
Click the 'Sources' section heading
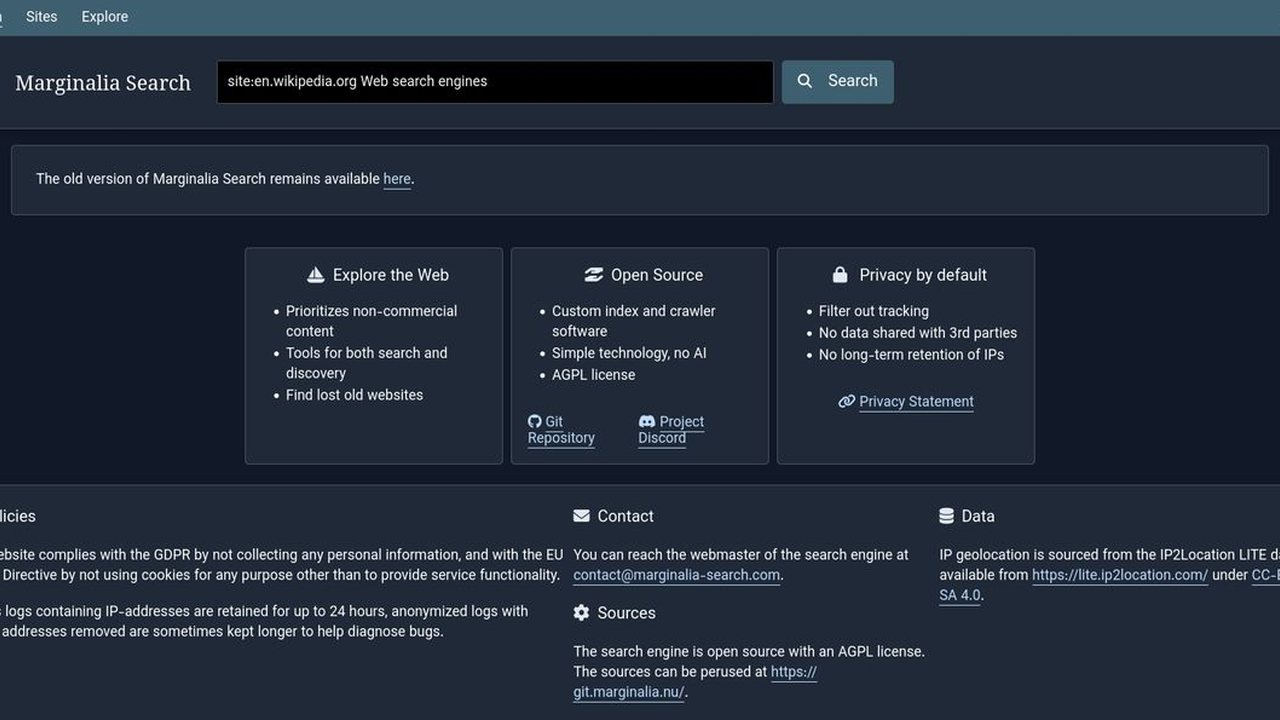click(x=626, y=613)
